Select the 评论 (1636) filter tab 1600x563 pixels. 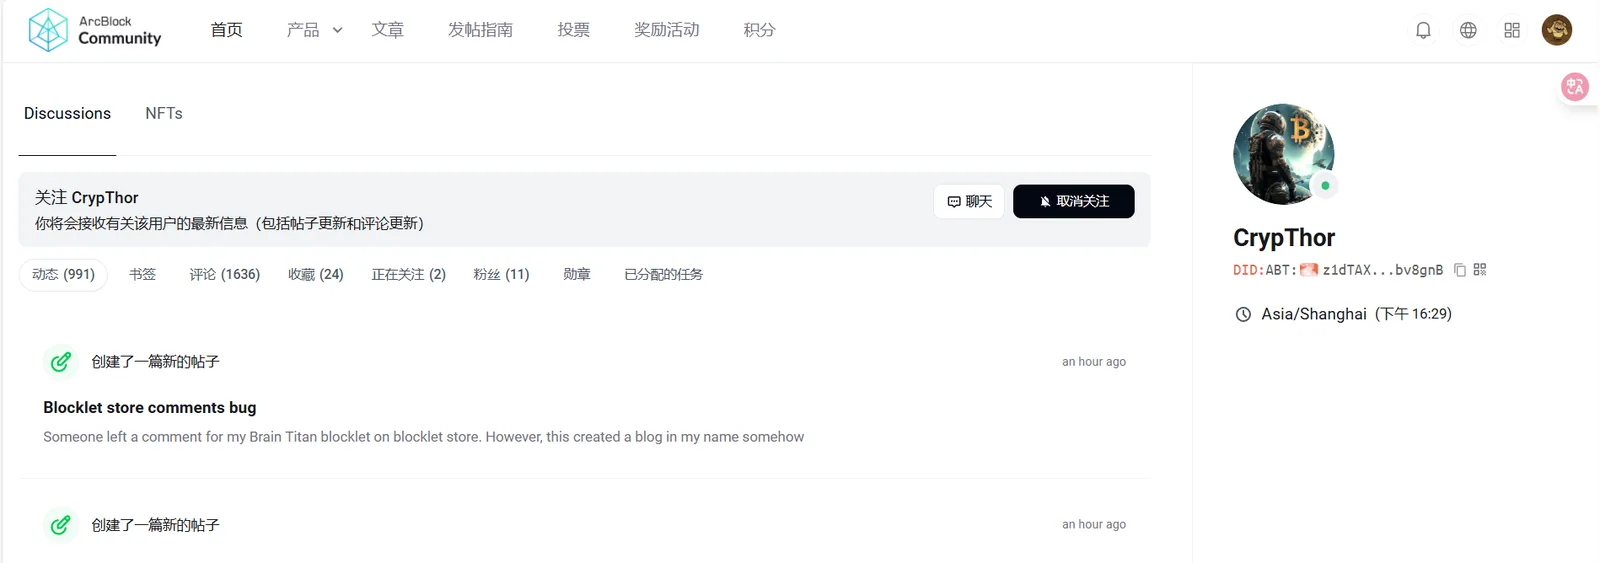tap(225, 274)
